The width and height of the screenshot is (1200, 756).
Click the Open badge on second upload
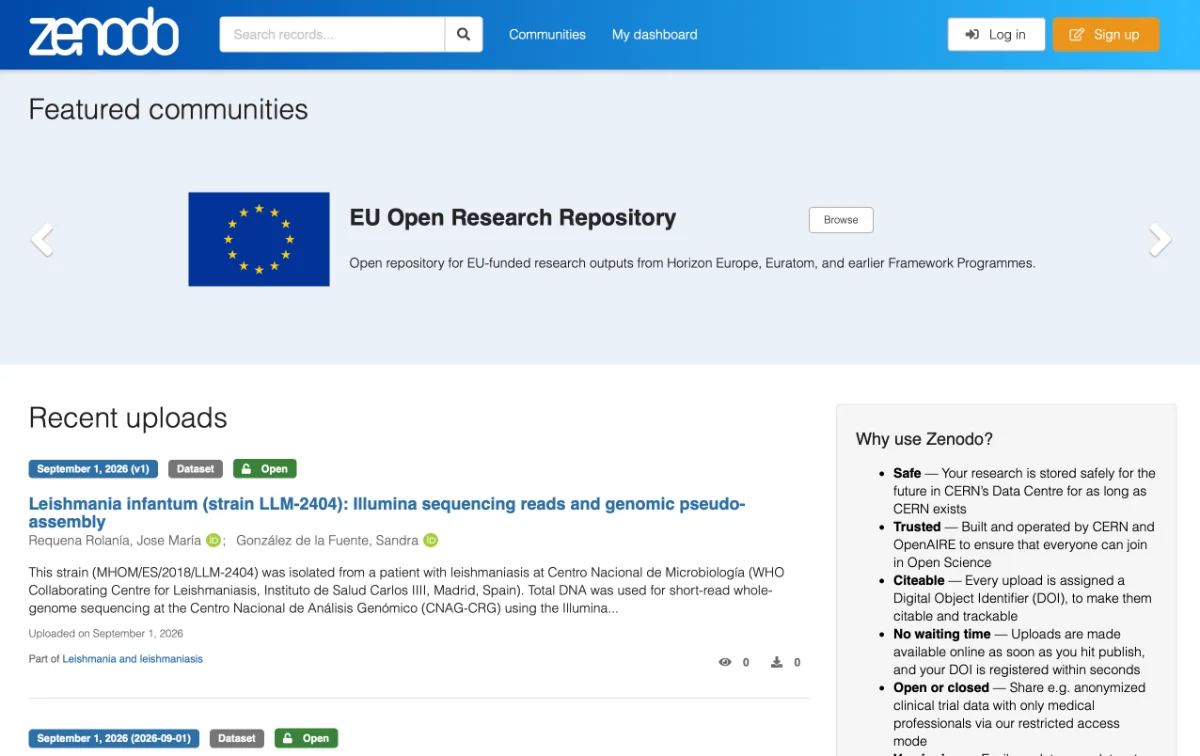(x=306, y=738)
